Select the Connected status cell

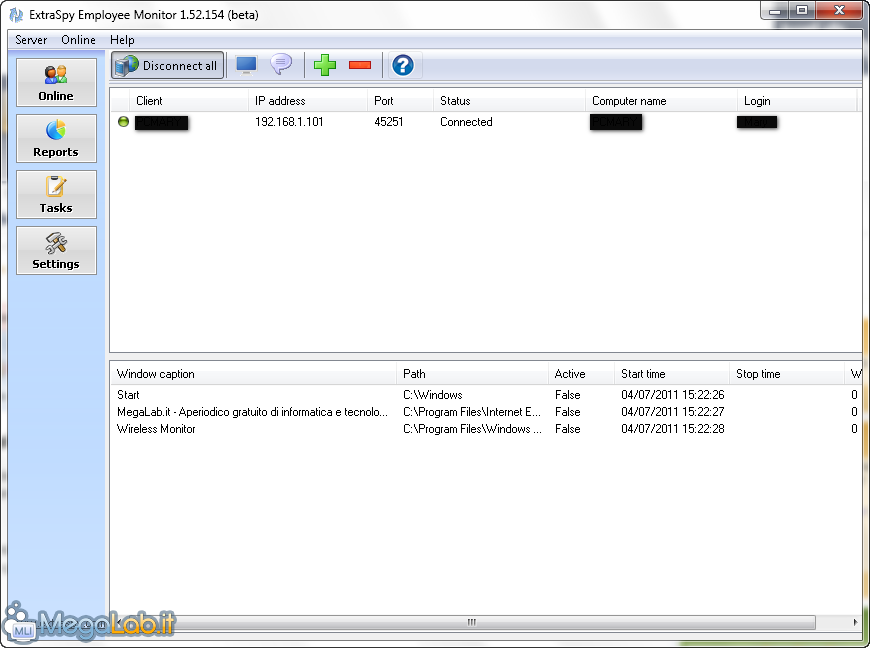point(466,122)
